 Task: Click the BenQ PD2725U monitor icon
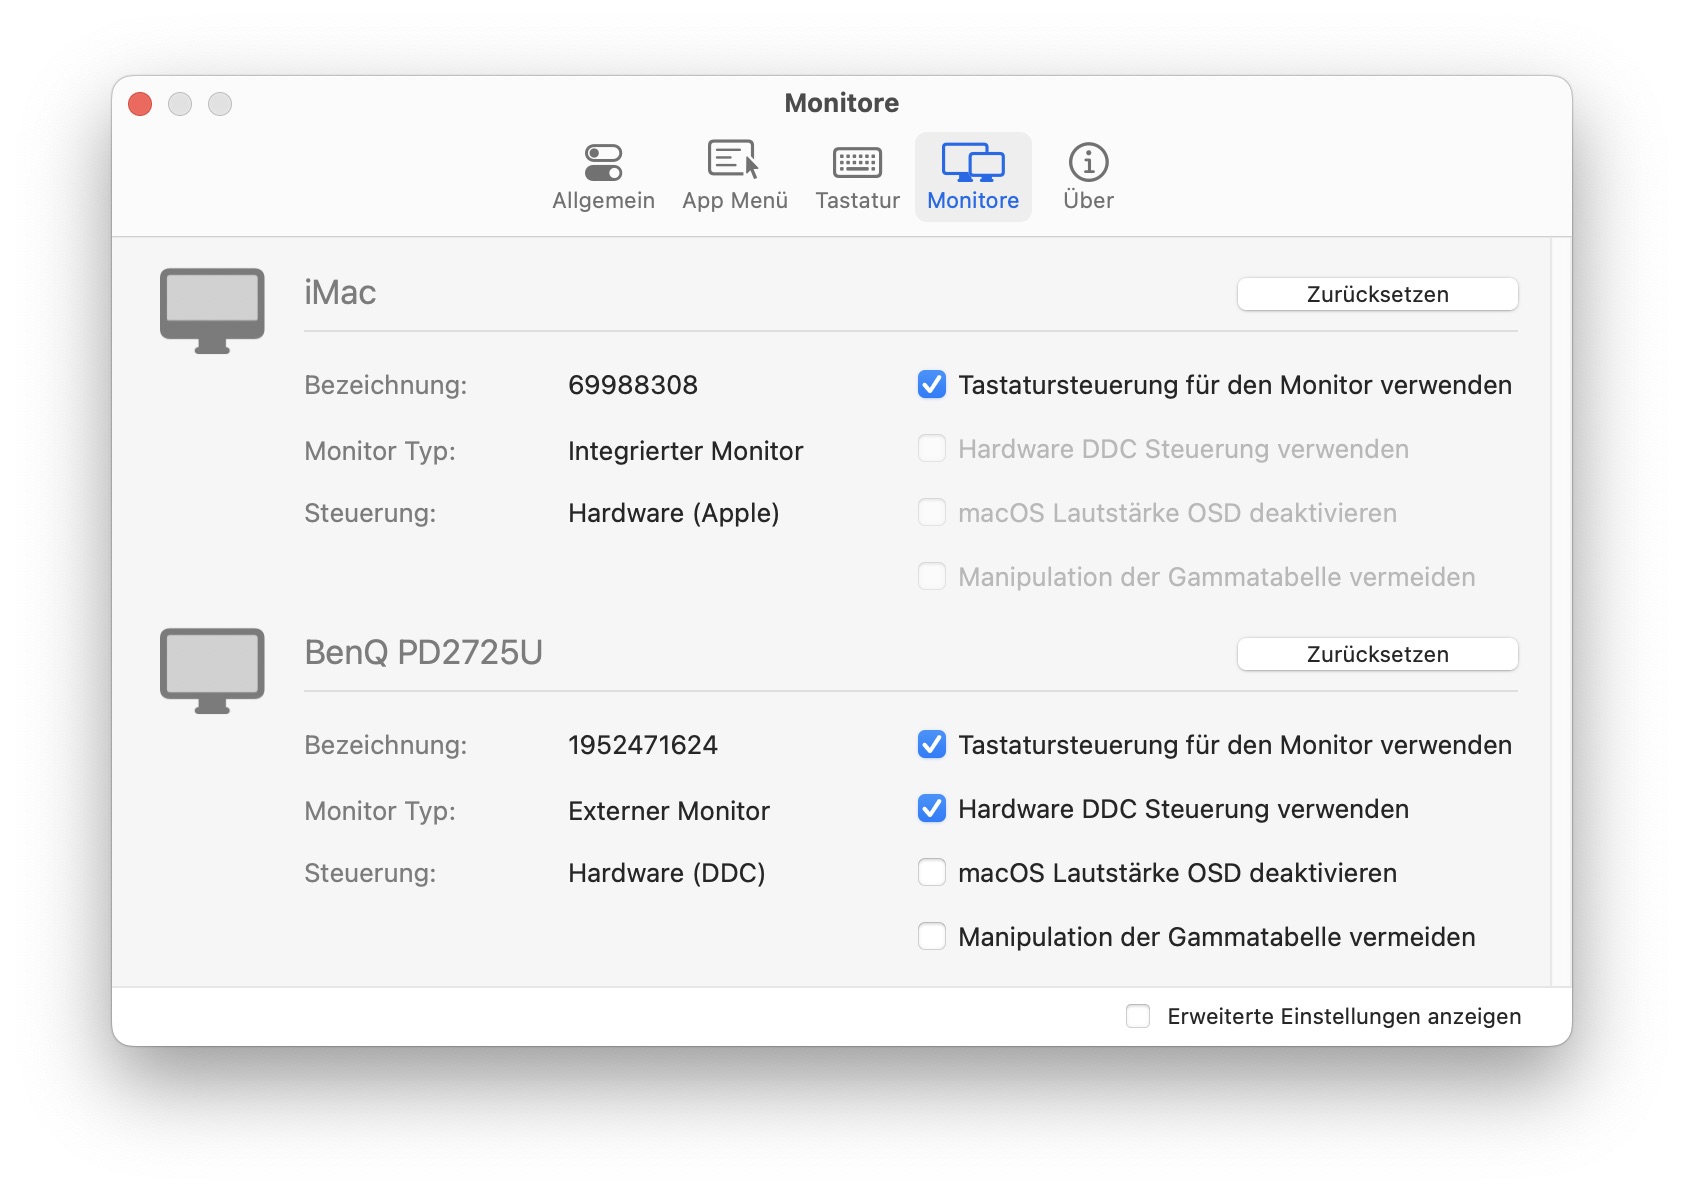pyautogui.click(x=210, y=670)
